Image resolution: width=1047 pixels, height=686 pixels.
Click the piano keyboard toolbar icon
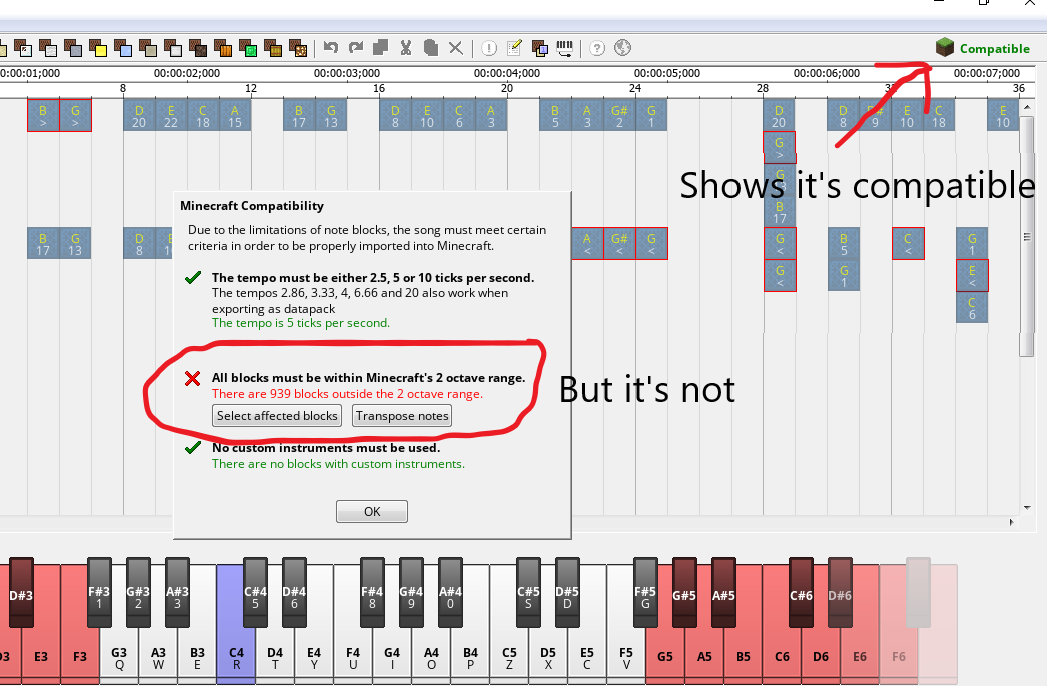(x=563, y=47)
